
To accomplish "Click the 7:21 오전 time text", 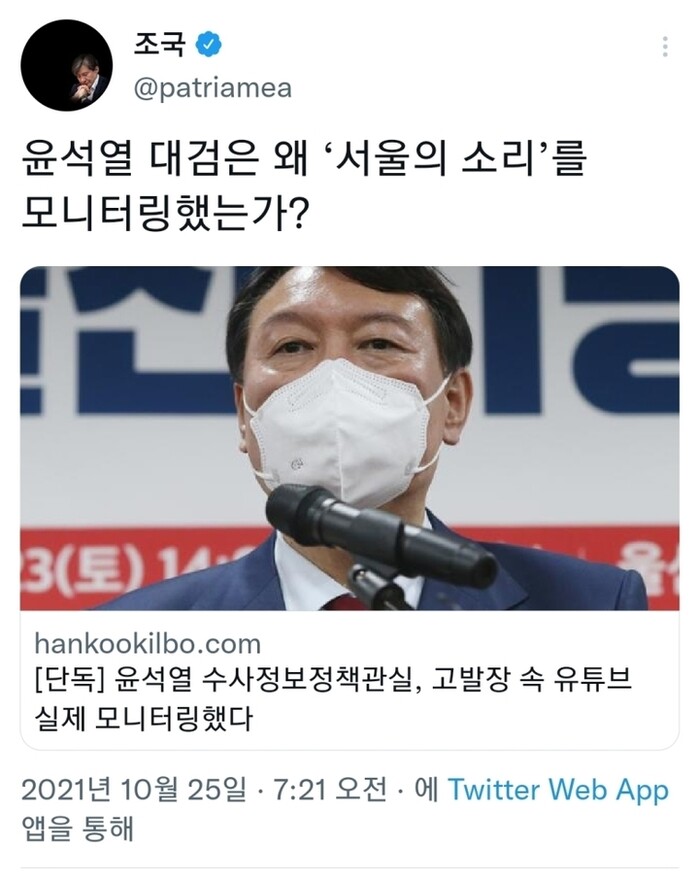I will pos(330,790).
